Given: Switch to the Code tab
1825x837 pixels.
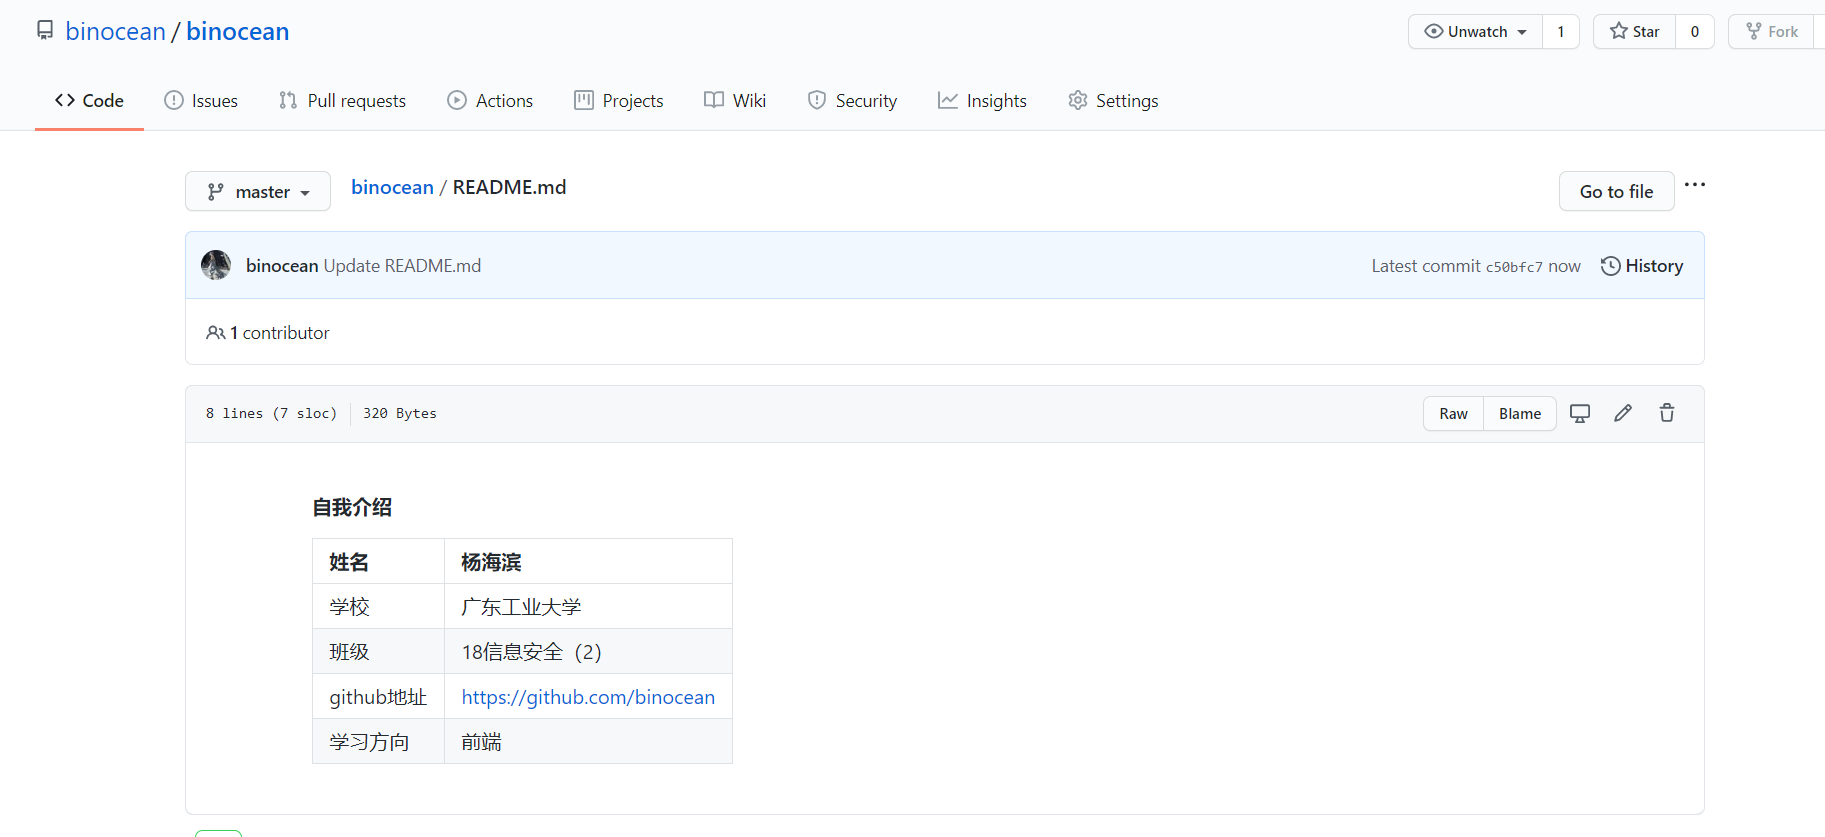Looking at the screenshot, I should click(x=89, y=101).
